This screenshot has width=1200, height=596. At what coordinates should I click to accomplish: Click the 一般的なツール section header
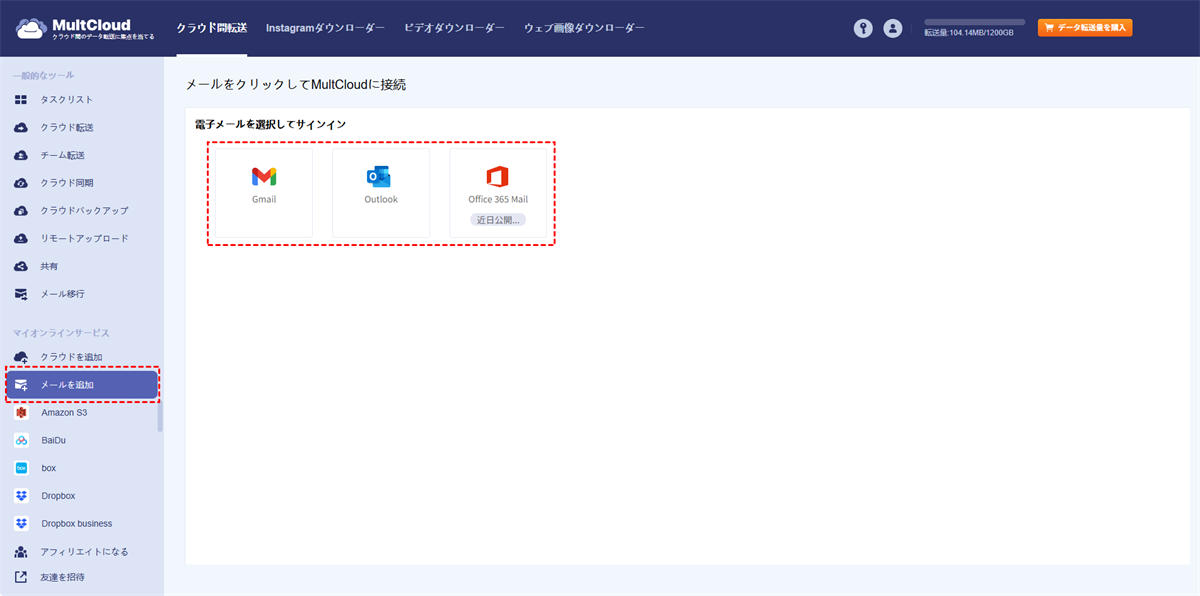click(x=43, y=76)
